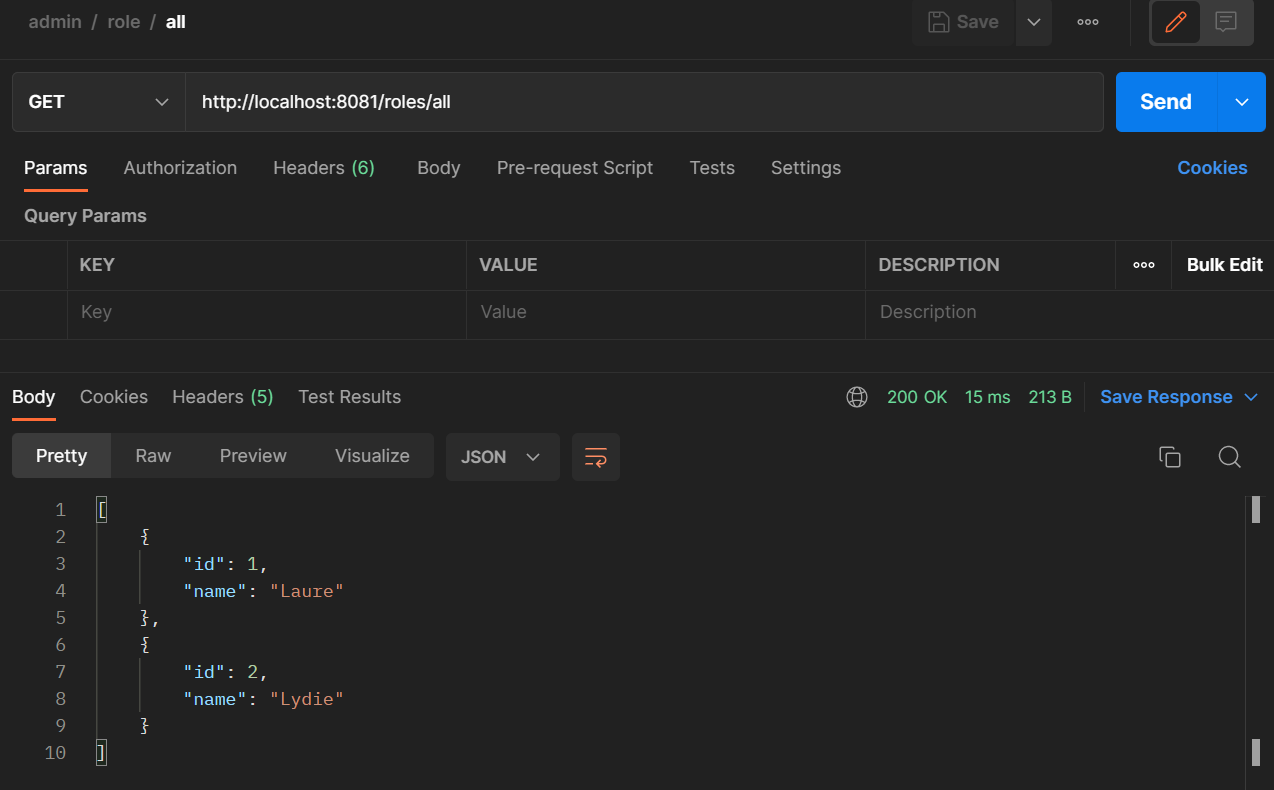Image resolution: width=1274 pixels, height=790 pixels.
Task: Open the GET method dropdown
Action: tap(98, 101)
